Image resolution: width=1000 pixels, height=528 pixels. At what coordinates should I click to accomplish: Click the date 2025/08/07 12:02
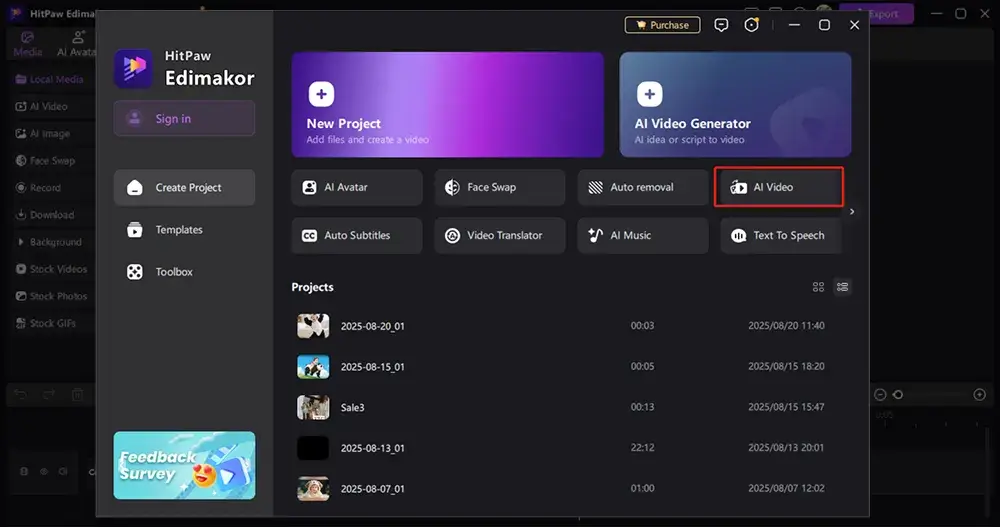click(786, 488)
